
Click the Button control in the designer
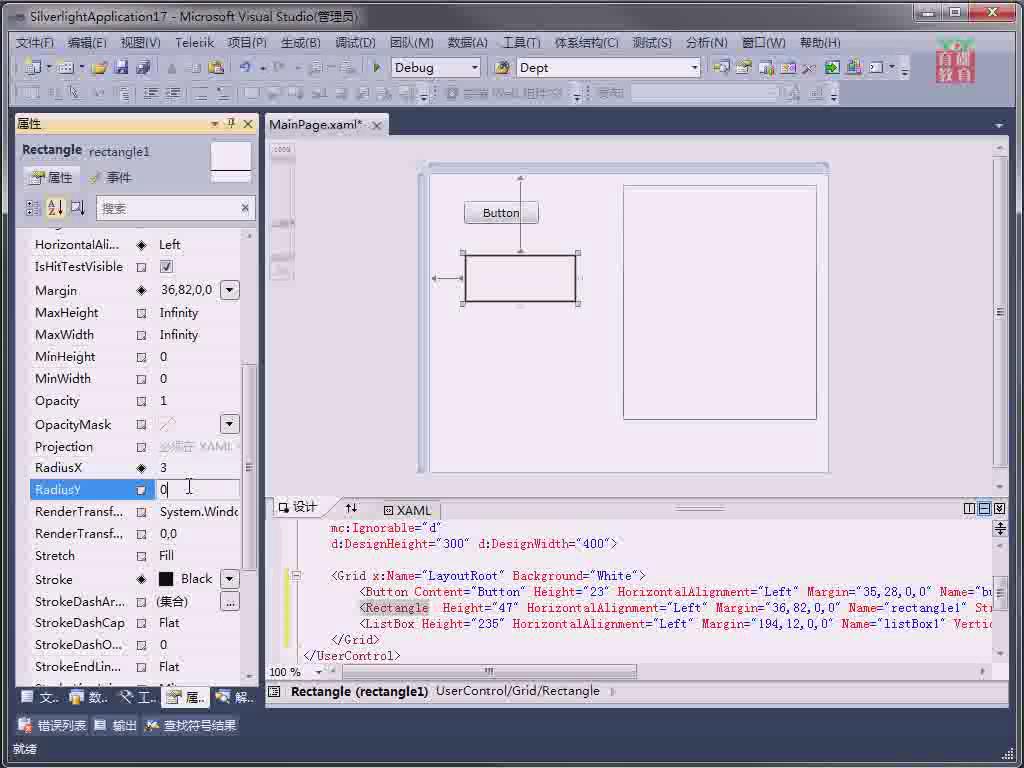click(501, 213)
